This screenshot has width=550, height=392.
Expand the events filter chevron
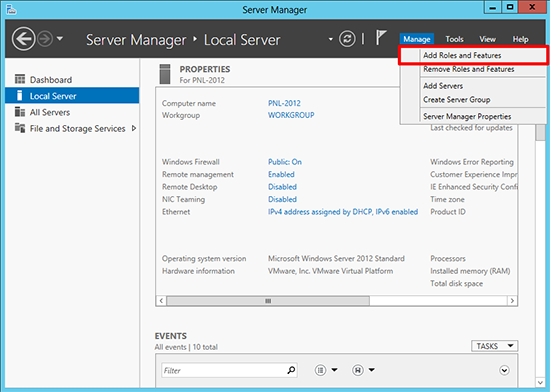tap(504, 370)
